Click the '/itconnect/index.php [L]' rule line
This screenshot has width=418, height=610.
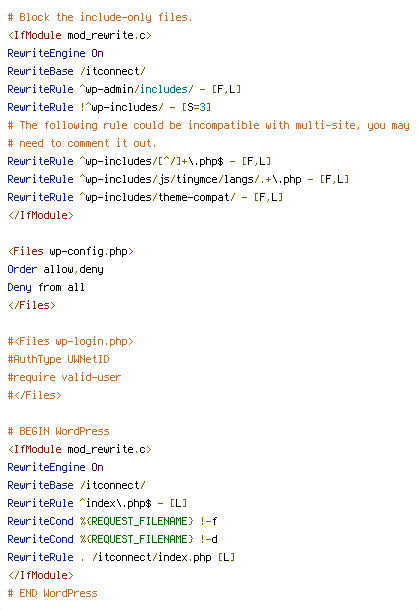121,557
